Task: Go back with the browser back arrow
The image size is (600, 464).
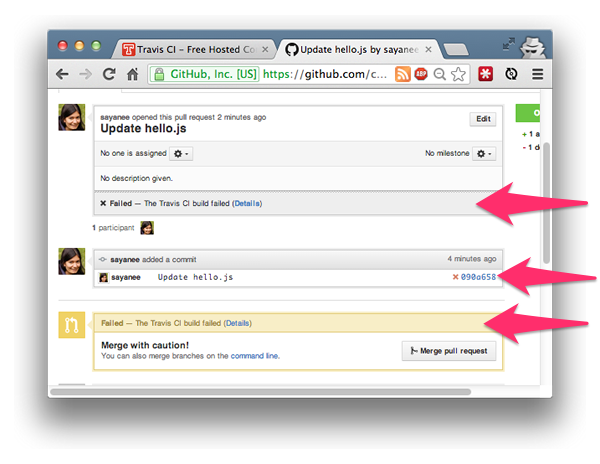Action: pyautogui.click(x=62, y=74)
